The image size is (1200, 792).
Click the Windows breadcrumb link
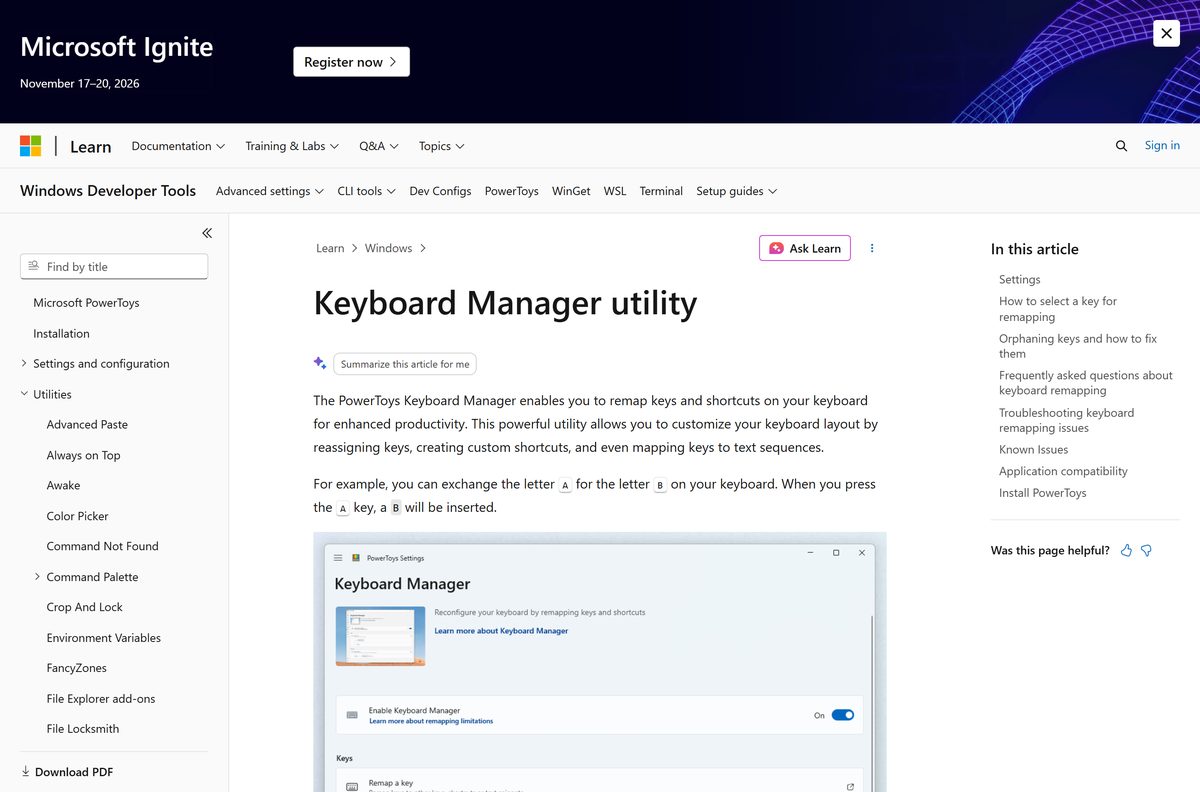click(x=388, y=248)
